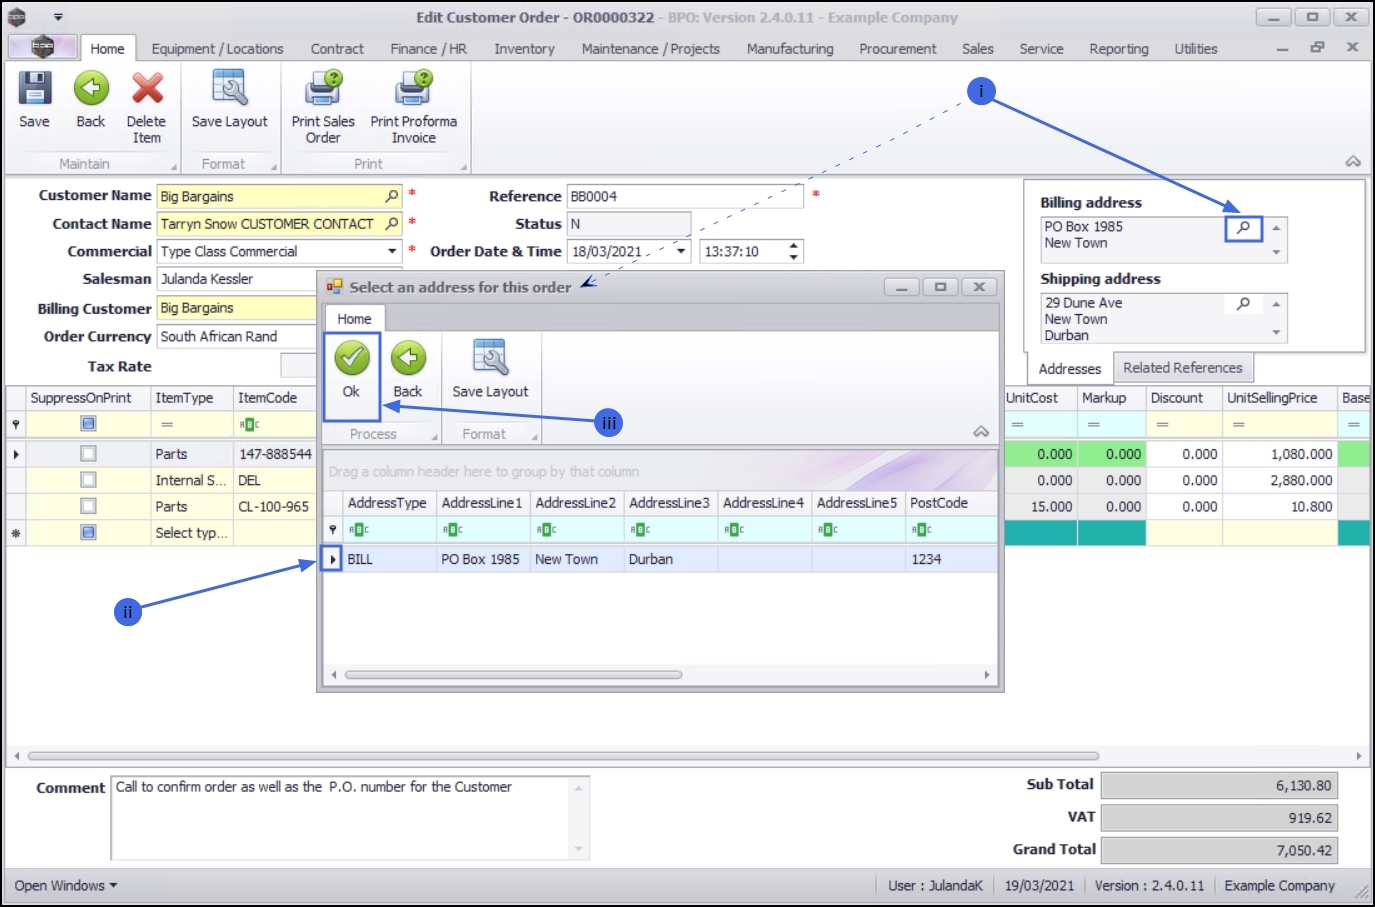Click the ItemType column filter icon

click(x=167, y=424)
